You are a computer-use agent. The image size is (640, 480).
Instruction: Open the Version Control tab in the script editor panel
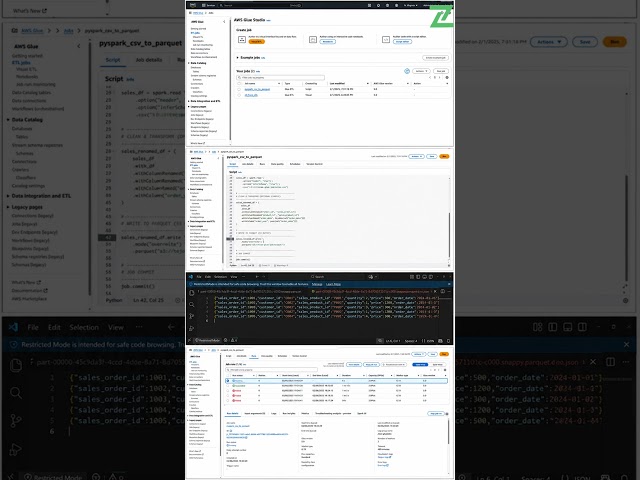(x=315, y=164)
